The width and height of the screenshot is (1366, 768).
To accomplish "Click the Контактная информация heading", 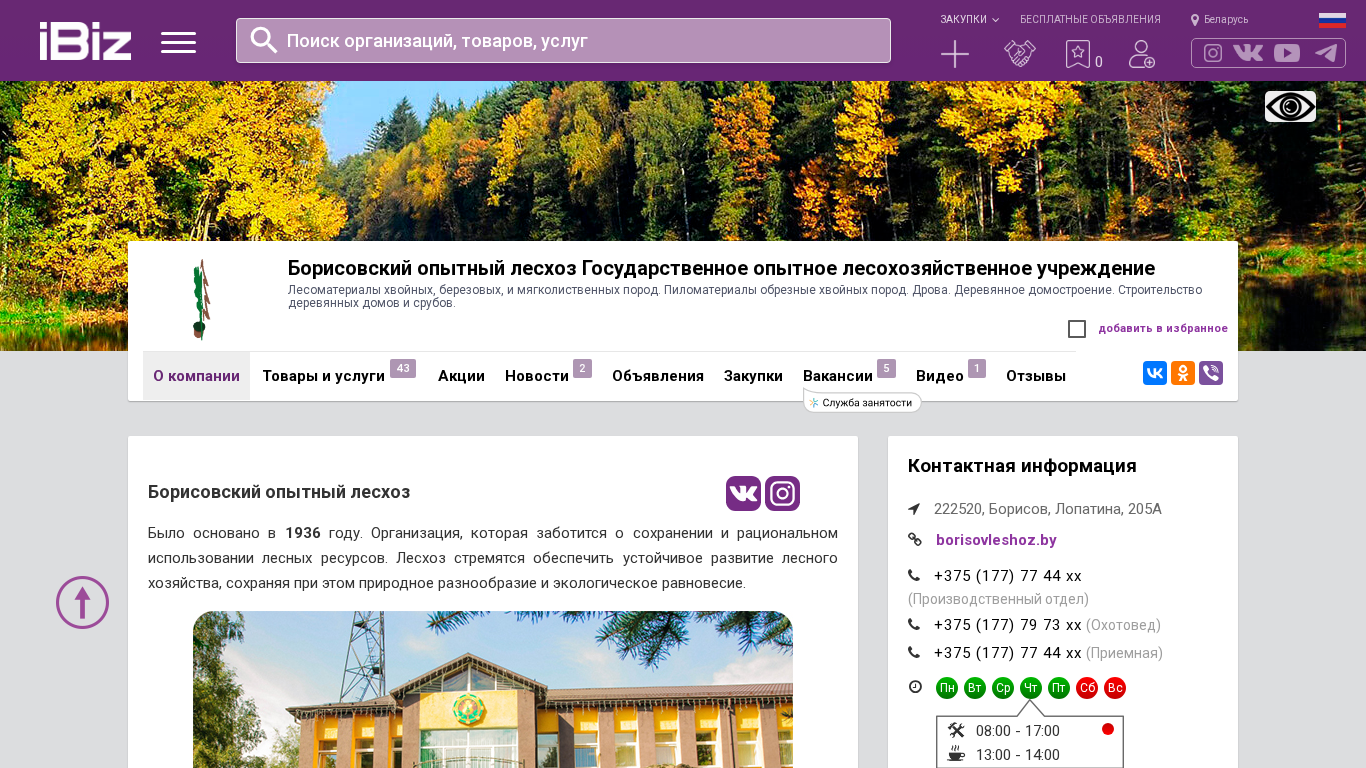I will click(1022, 466).
